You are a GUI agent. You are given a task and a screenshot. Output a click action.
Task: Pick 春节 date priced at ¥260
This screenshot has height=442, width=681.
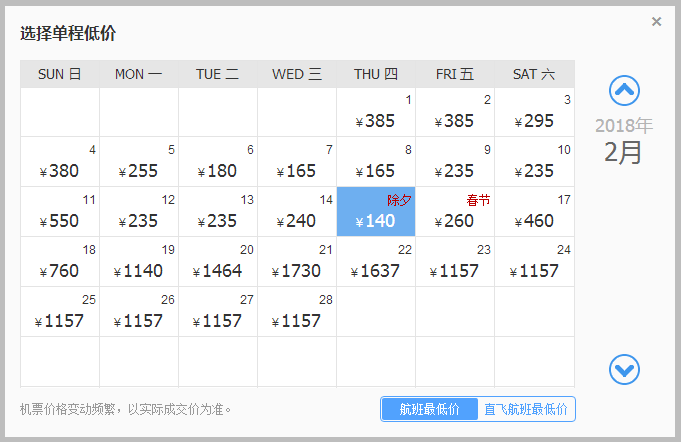[455, 212]
